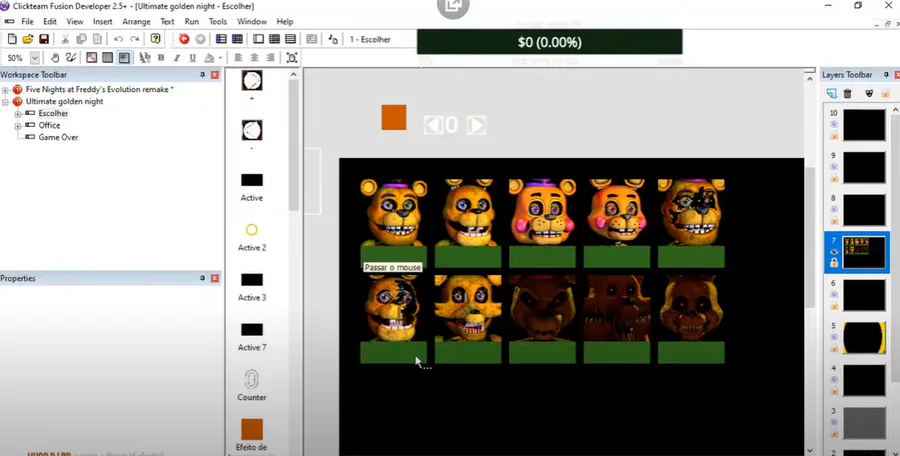The image size is (900, 456).
Task: Close the Workspace Toolbar panel
Action: click(x=215, y=75)
